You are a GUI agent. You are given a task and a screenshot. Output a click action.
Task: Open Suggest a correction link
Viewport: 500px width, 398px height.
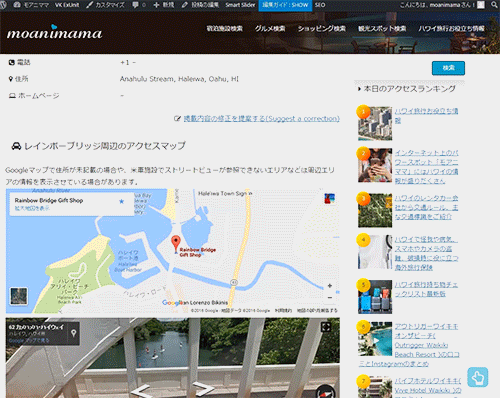point(261,119)
